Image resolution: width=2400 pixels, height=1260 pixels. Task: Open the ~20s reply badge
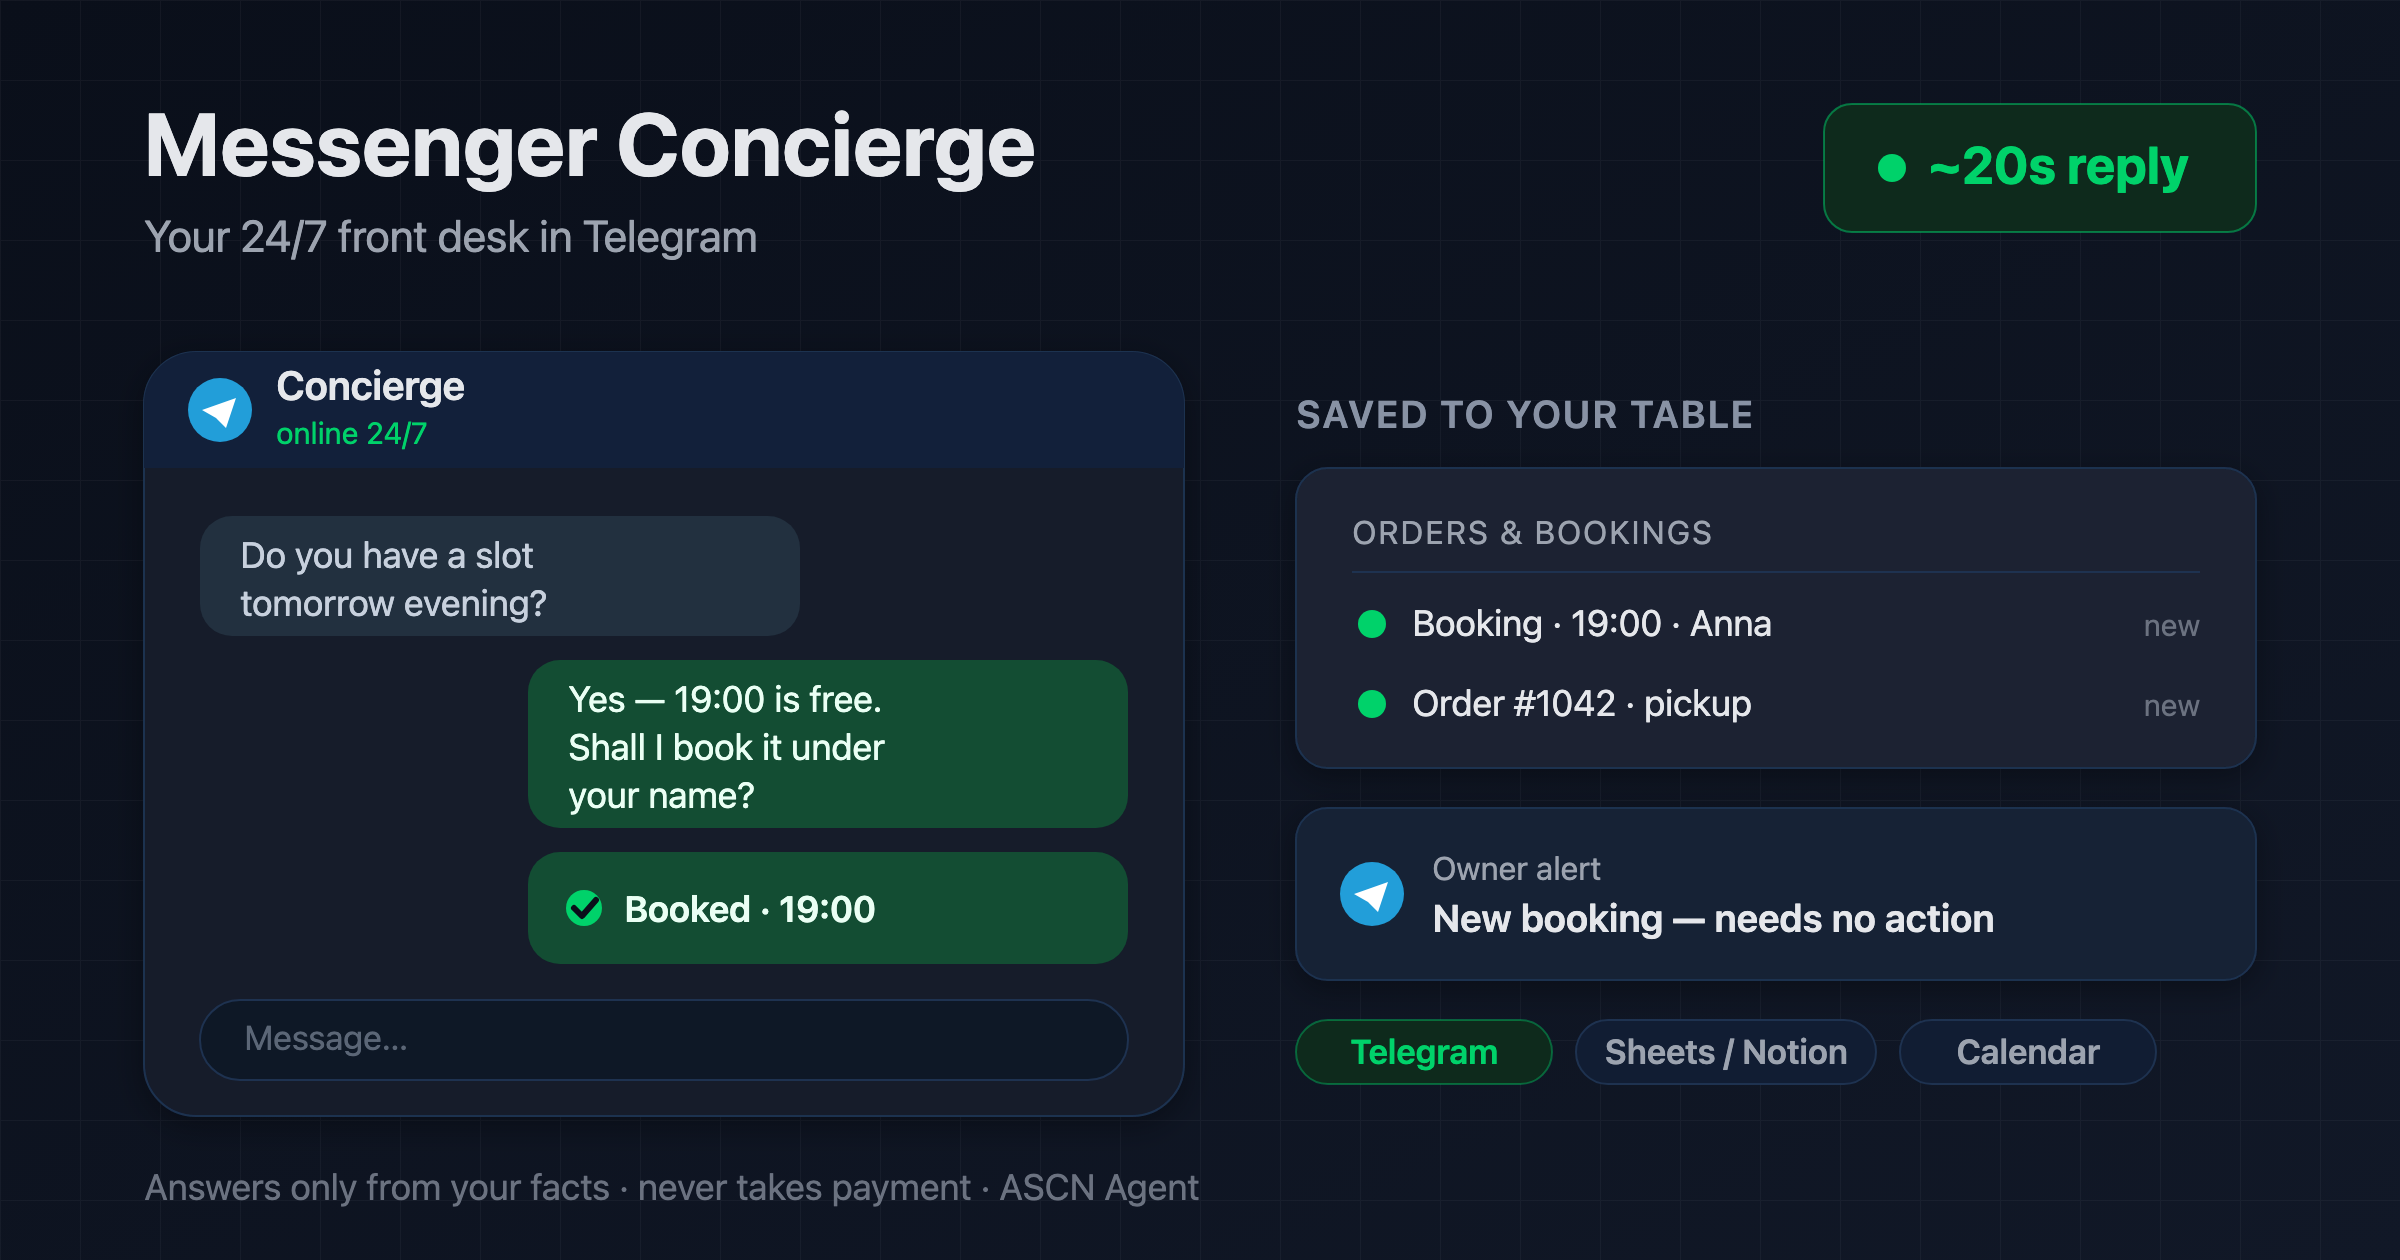(x=2040, y=168)
